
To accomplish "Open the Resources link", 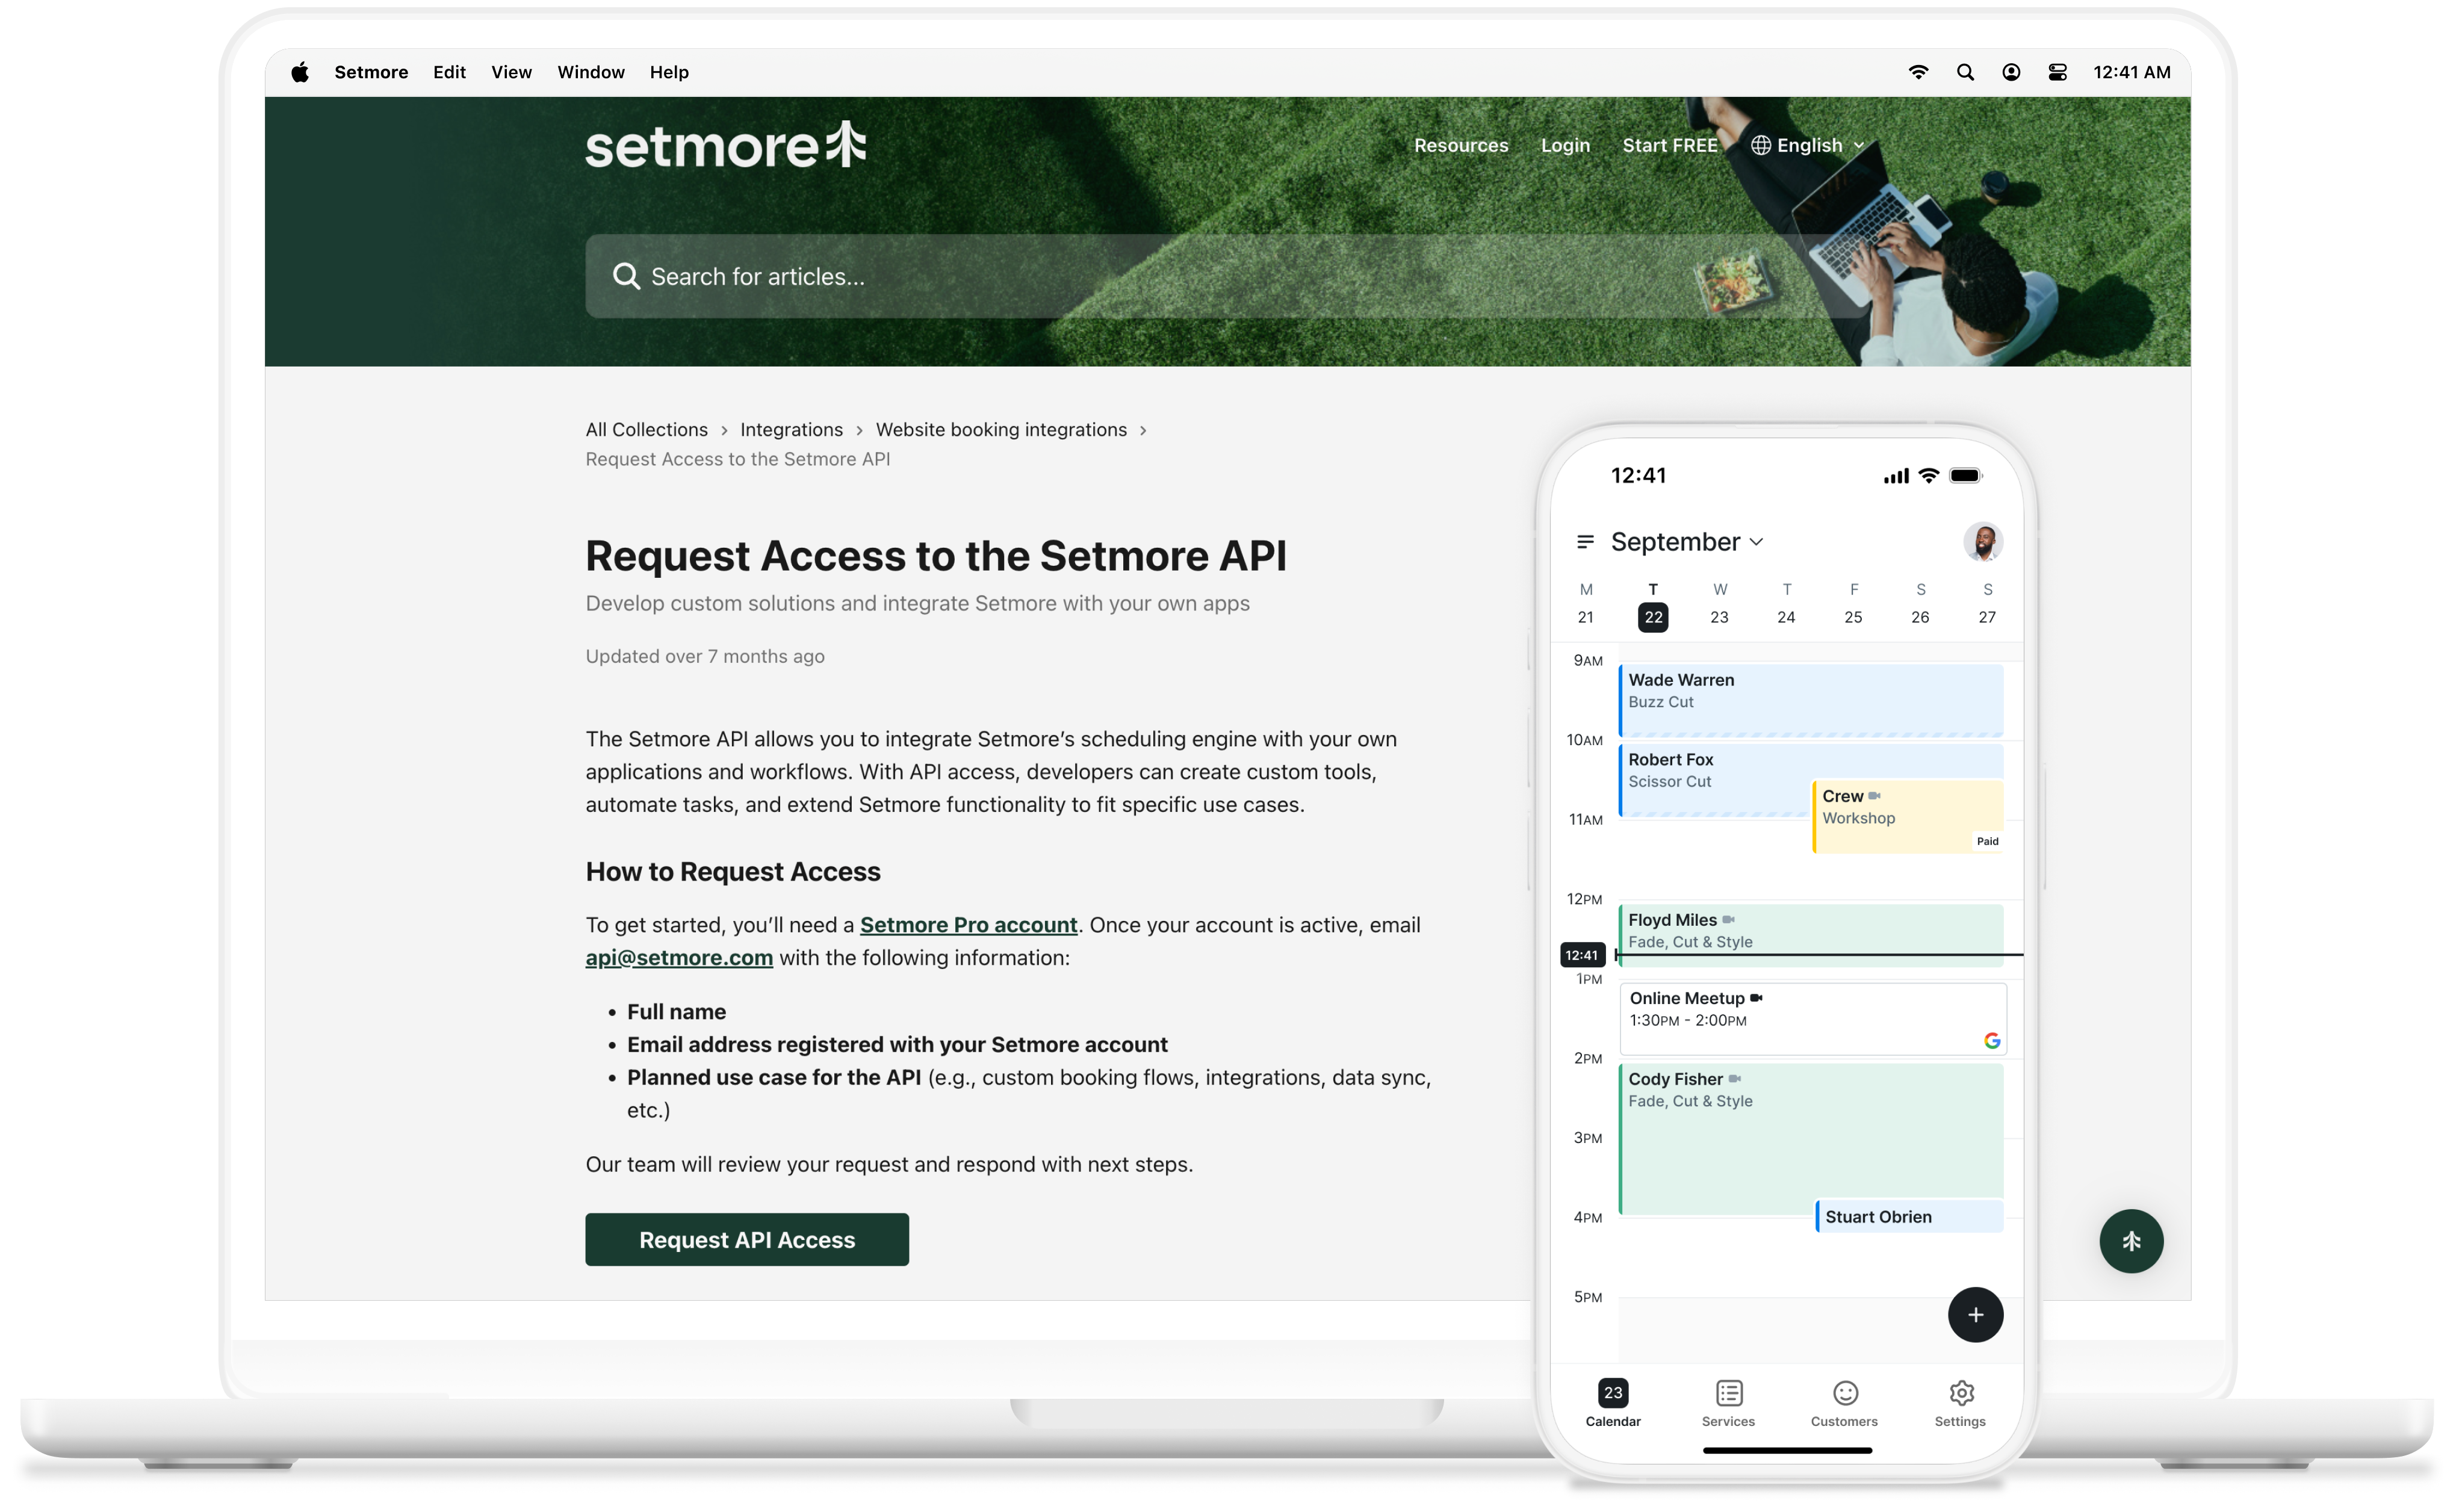I will coord(1461,145).
